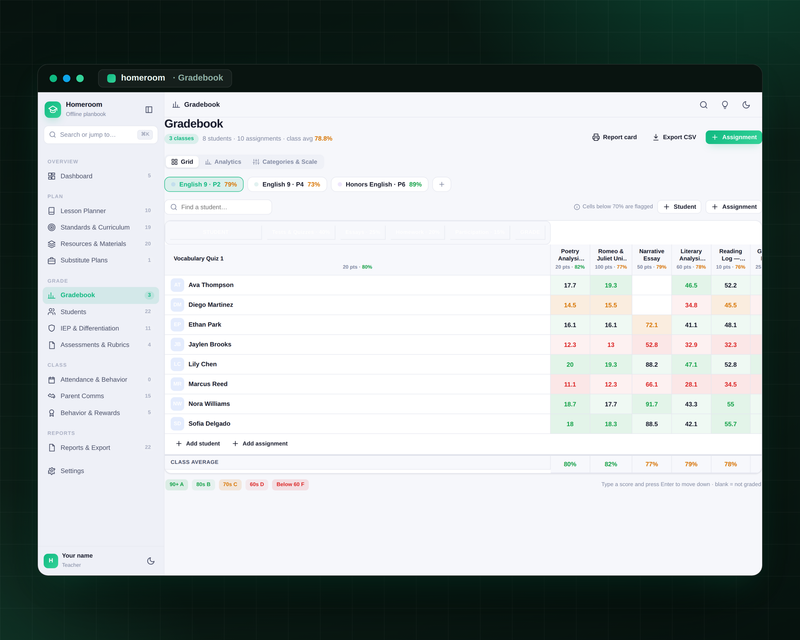Toggle dark mode moon icon in top bar

tap(746, 105)
